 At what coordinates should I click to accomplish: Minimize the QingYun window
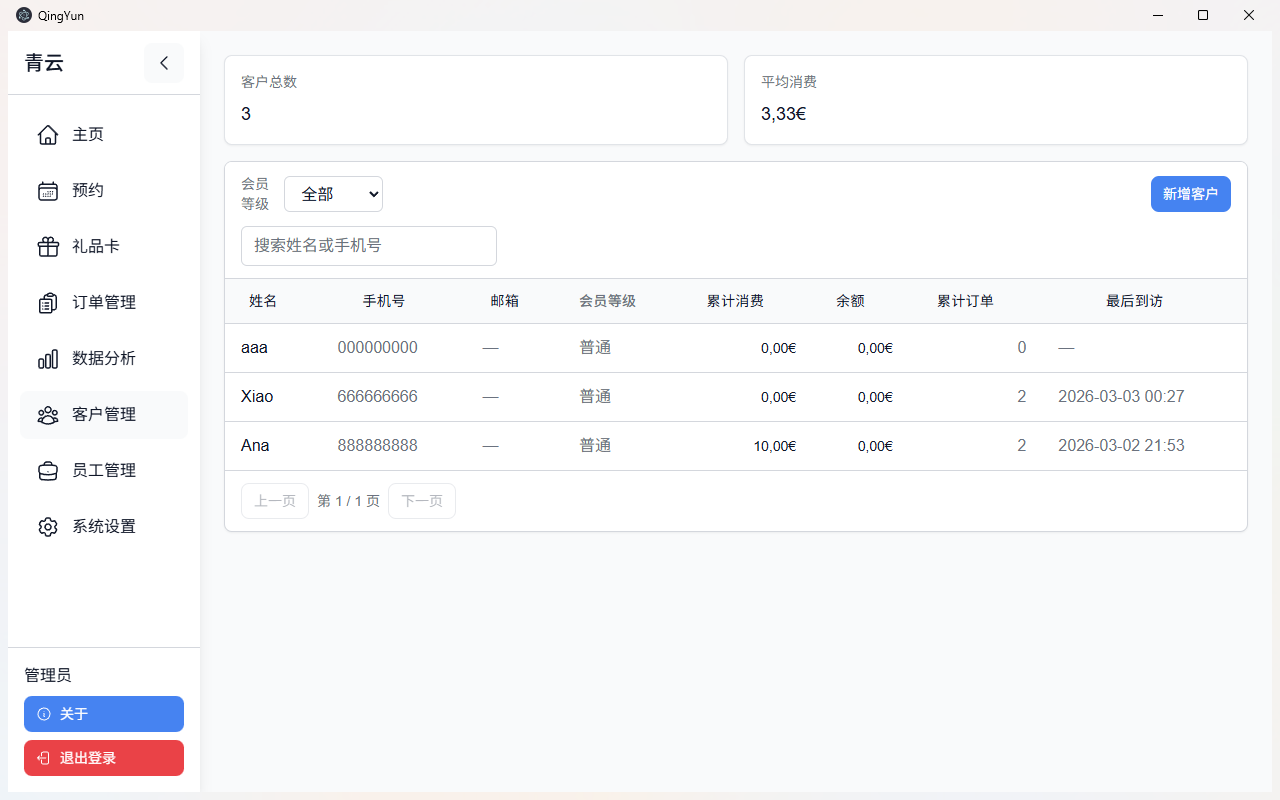(1157, 15)
